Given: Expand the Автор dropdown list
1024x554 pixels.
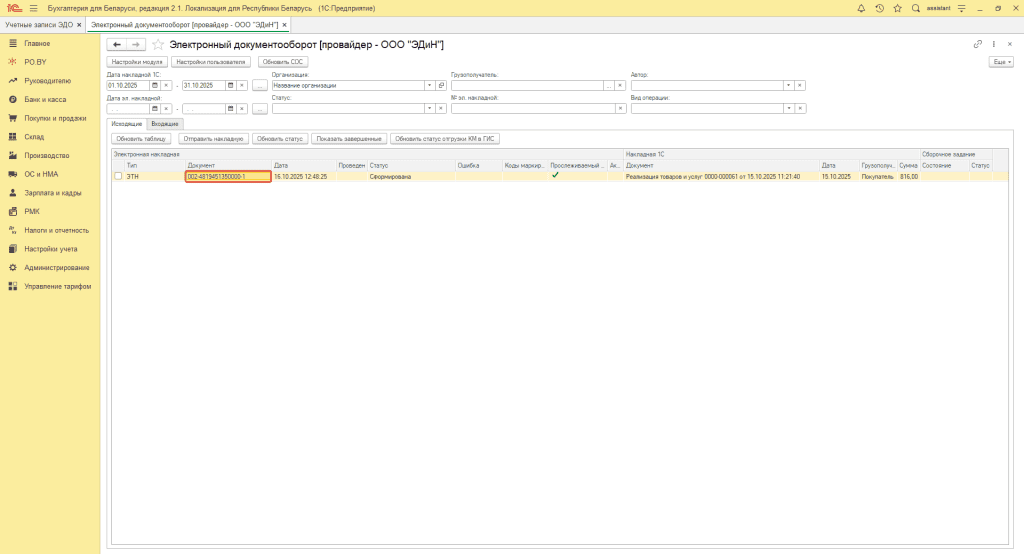Looking at the screenshot, I should 790,85.
